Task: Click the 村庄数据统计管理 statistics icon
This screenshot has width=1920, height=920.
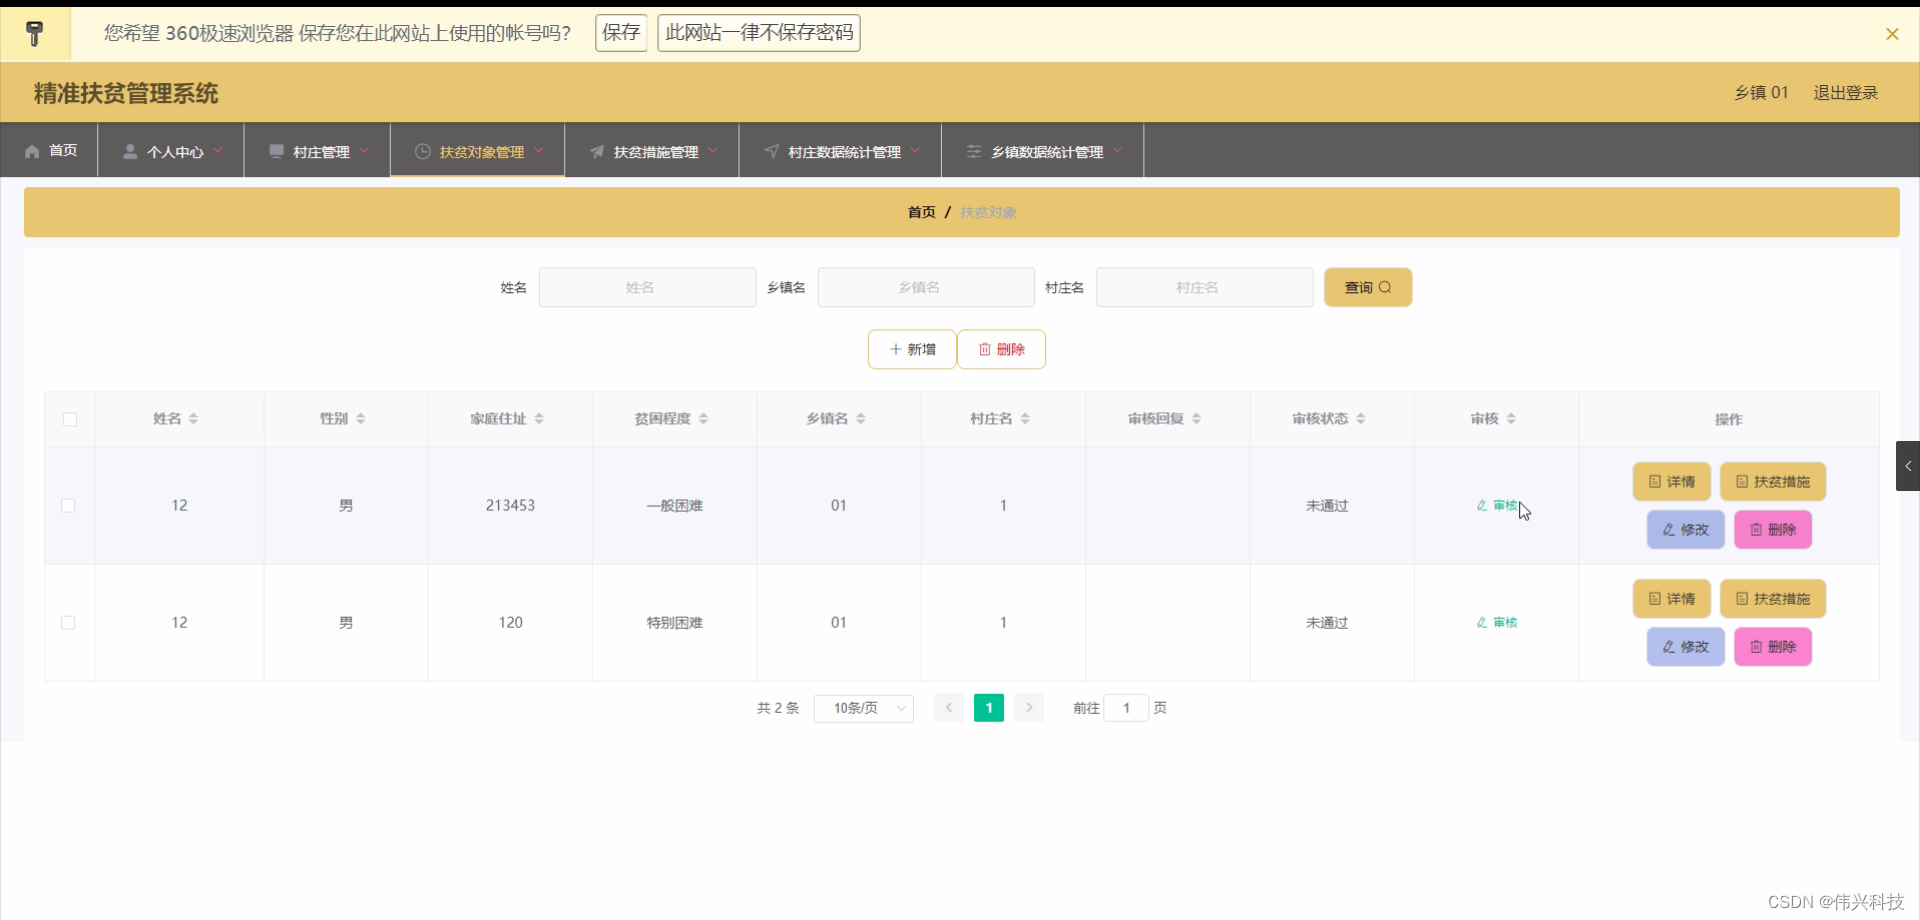Action: click(771, 151)
